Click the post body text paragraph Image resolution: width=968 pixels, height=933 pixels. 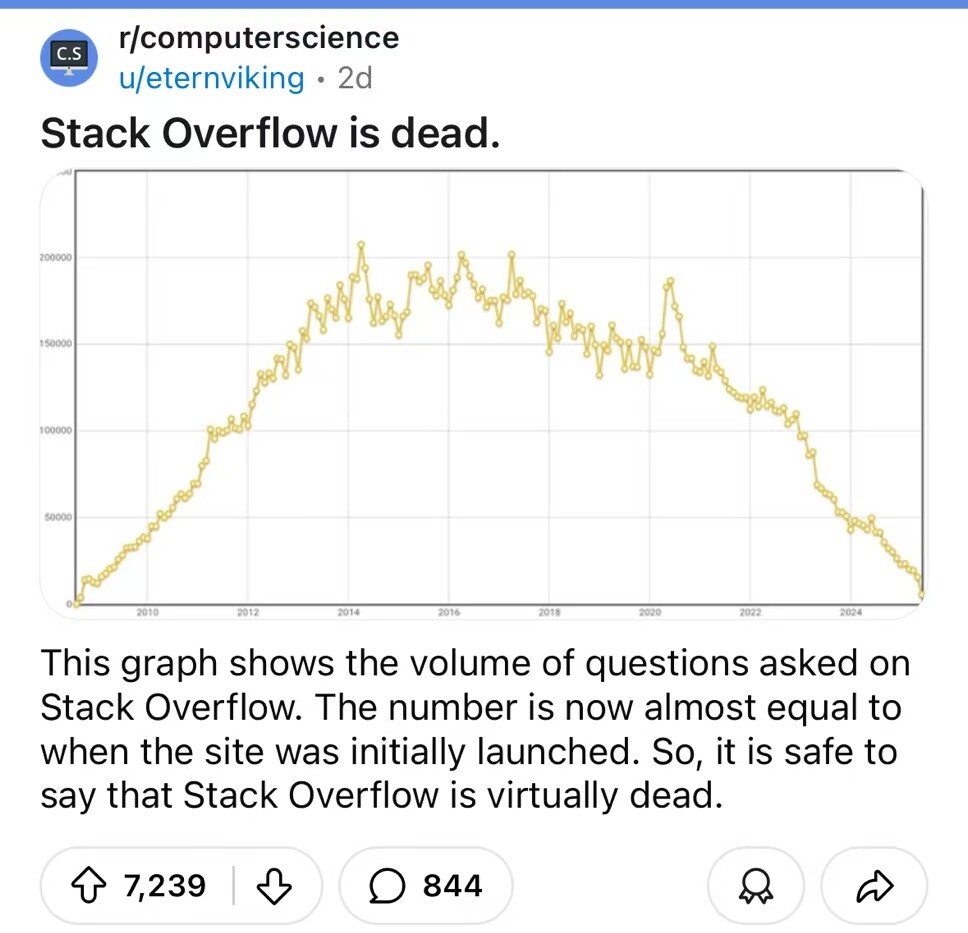point(475,729)
